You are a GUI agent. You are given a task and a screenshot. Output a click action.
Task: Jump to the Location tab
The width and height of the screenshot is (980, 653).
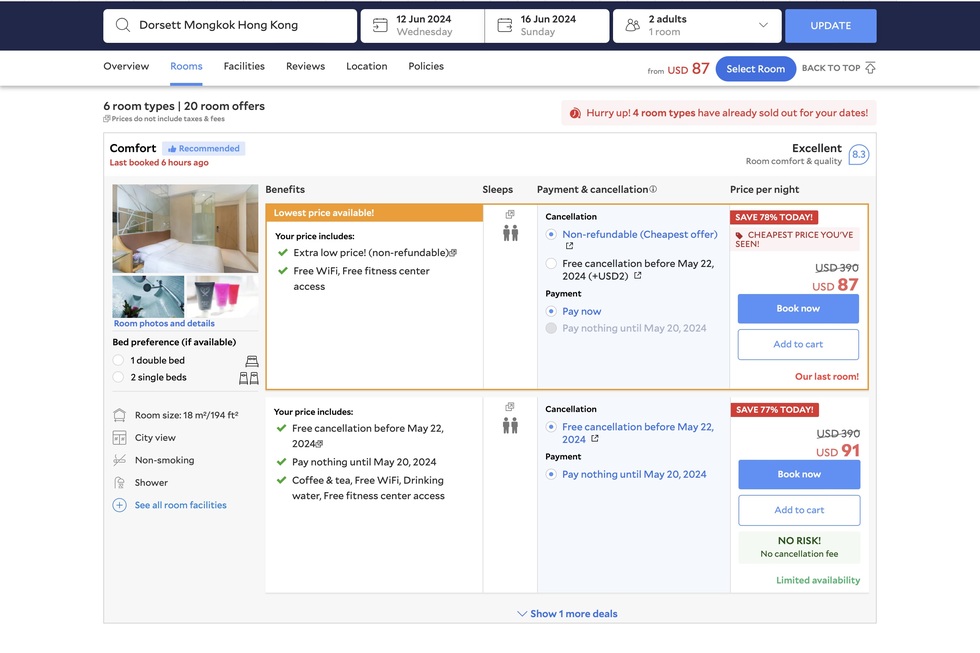(x=367, y=66)
